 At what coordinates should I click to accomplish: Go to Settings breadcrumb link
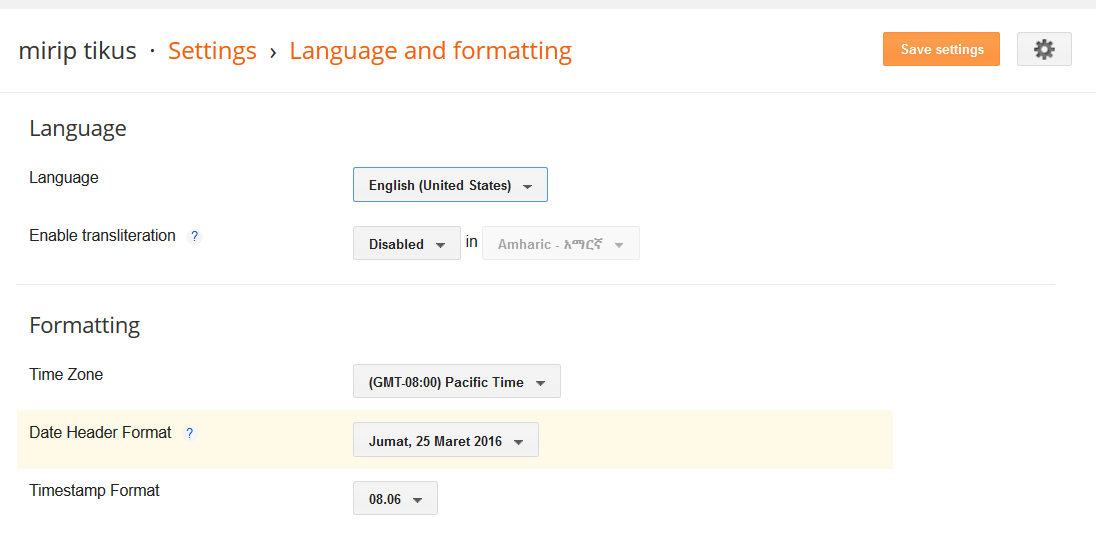pyautogui.click(x=212, y=50)
